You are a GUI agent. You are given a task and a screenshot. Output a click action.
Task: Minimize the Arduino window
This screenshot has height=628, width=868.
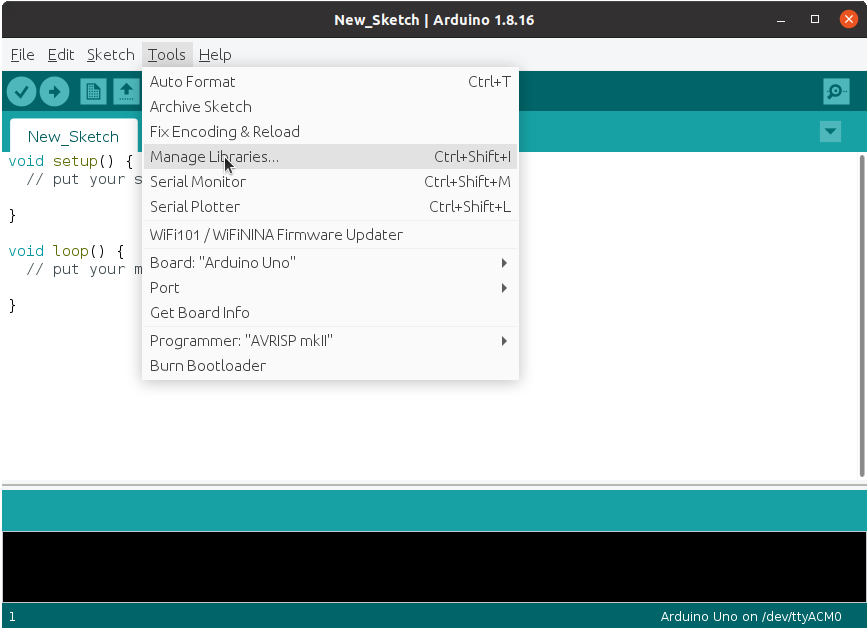[781, 20]
